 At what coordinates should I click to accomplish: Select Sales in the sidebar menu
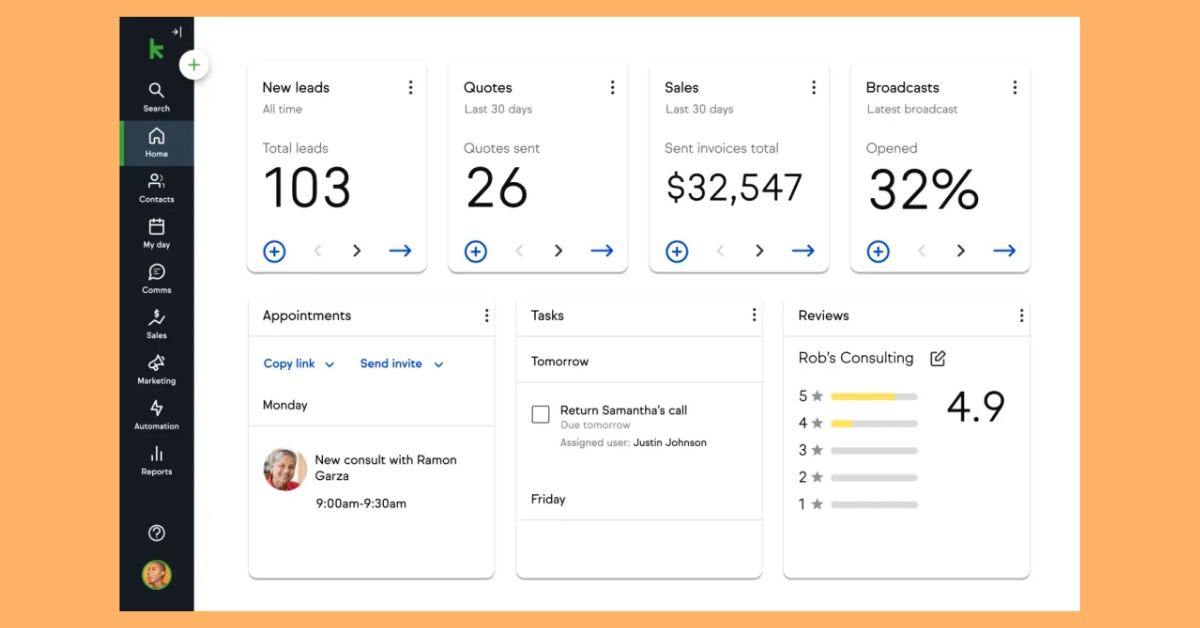click(x=156, y=323)
